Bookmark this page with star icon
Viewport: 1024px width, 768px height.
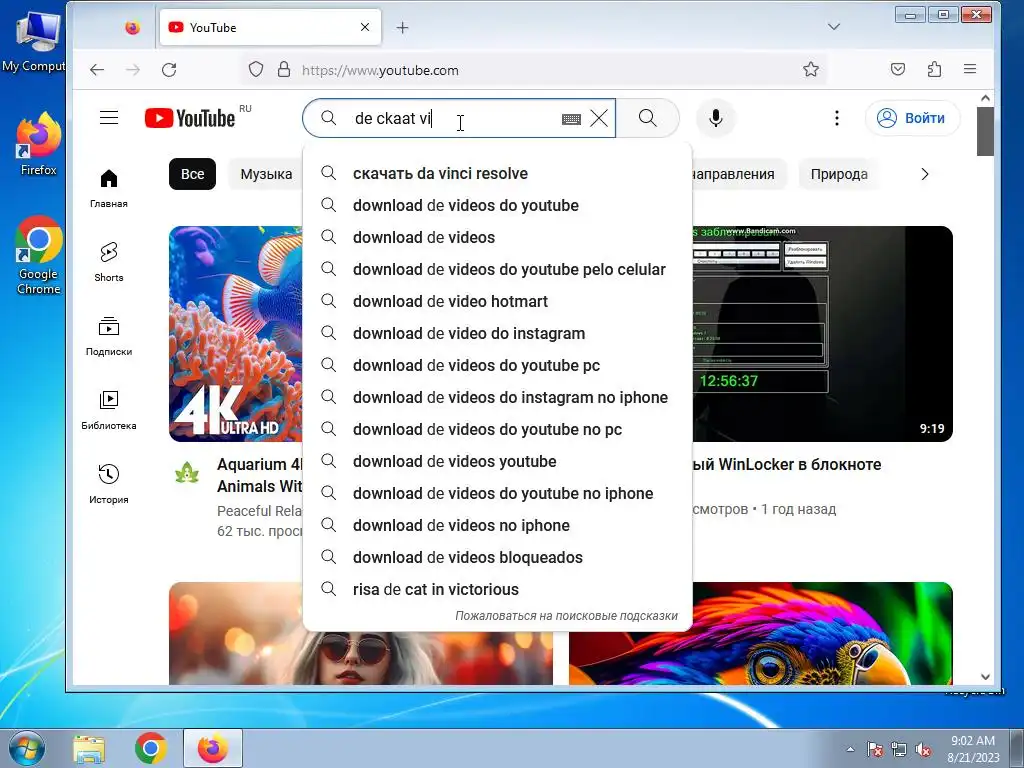(810, 69)
